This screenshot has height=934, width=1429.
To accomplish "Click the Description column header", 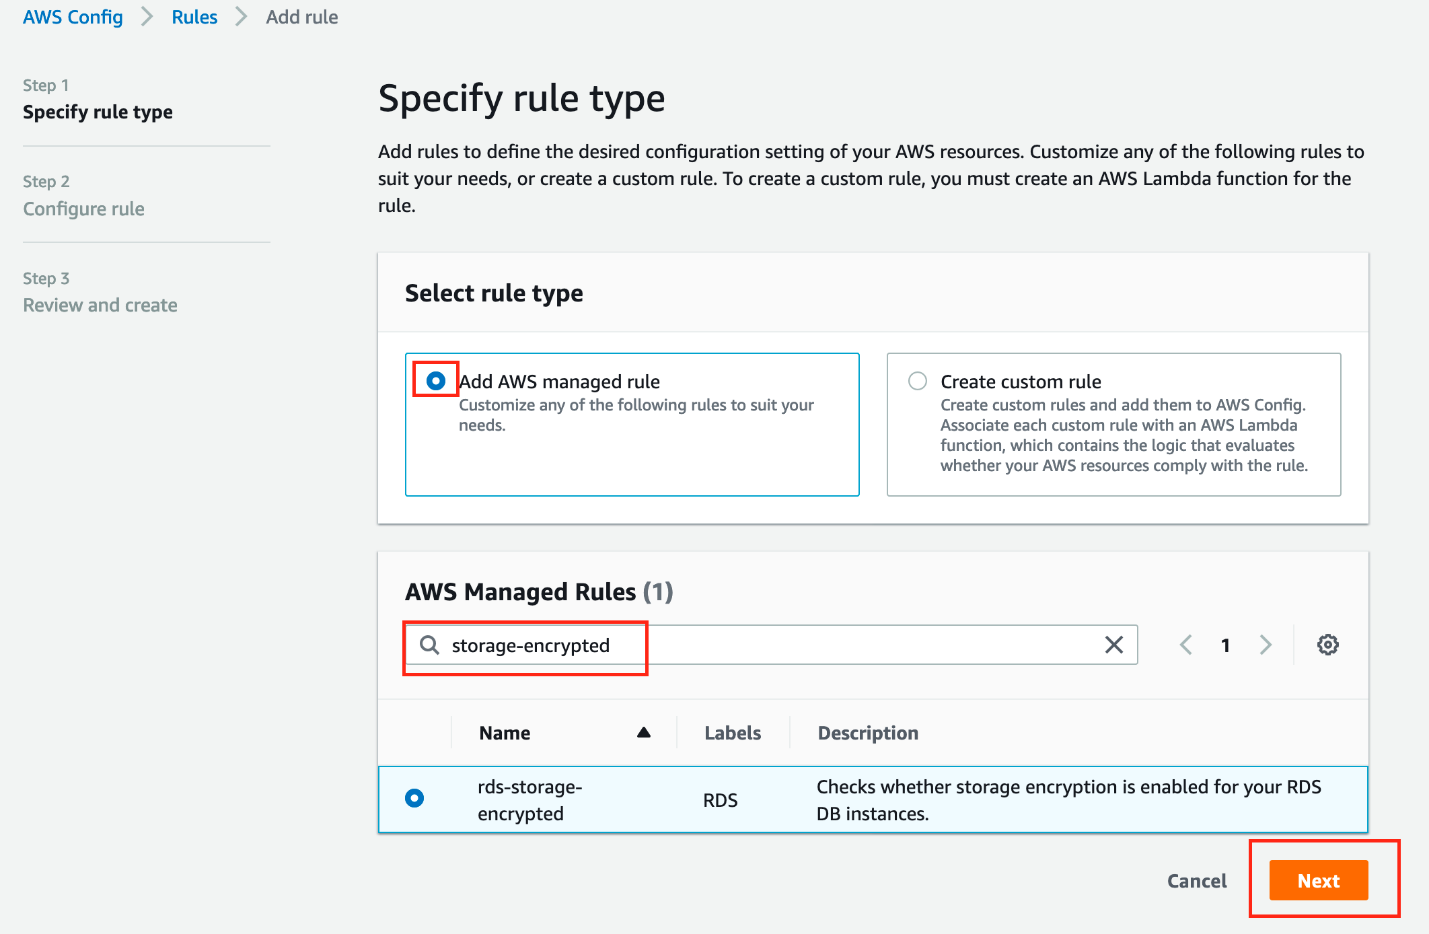I will (x=868, y=733).
